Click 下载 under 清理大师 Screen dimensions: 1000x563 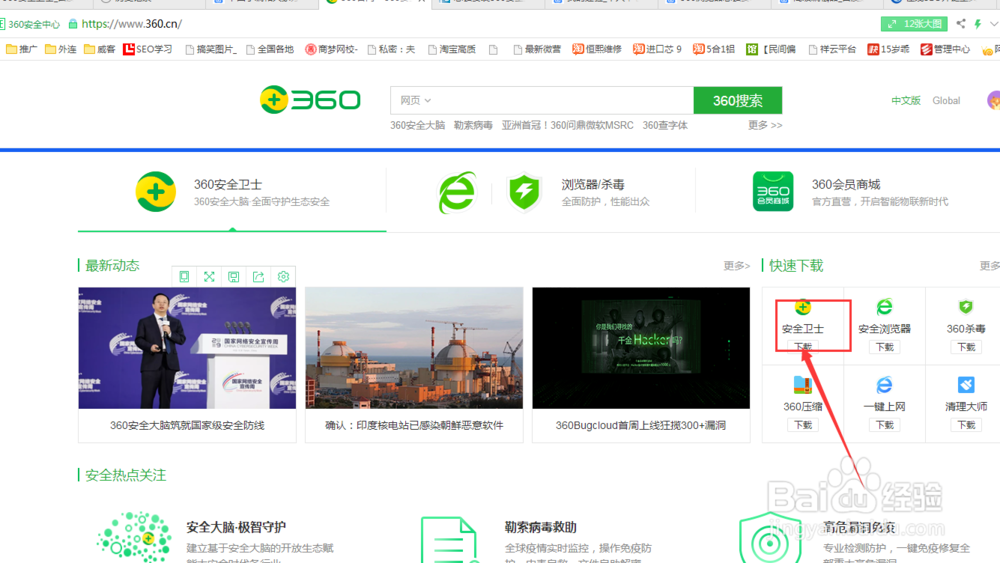coord(966,425)
